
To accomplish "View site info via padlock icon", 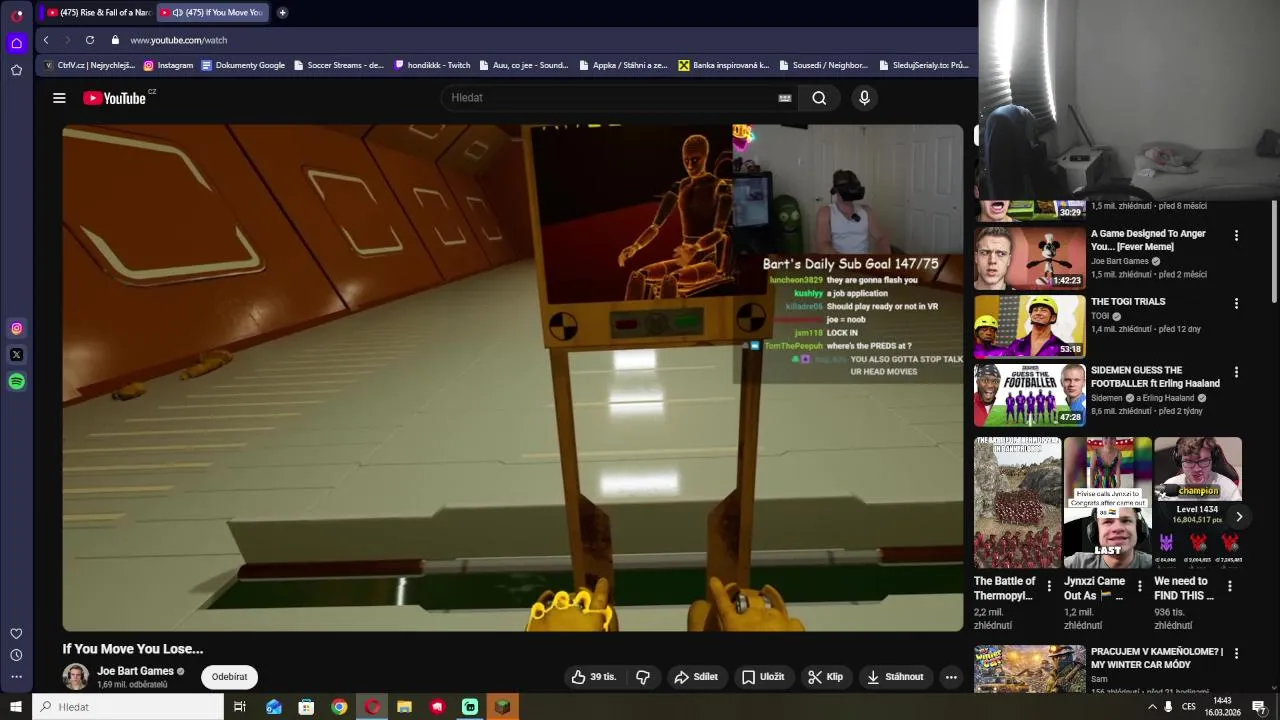I will [x=116, y=40].
